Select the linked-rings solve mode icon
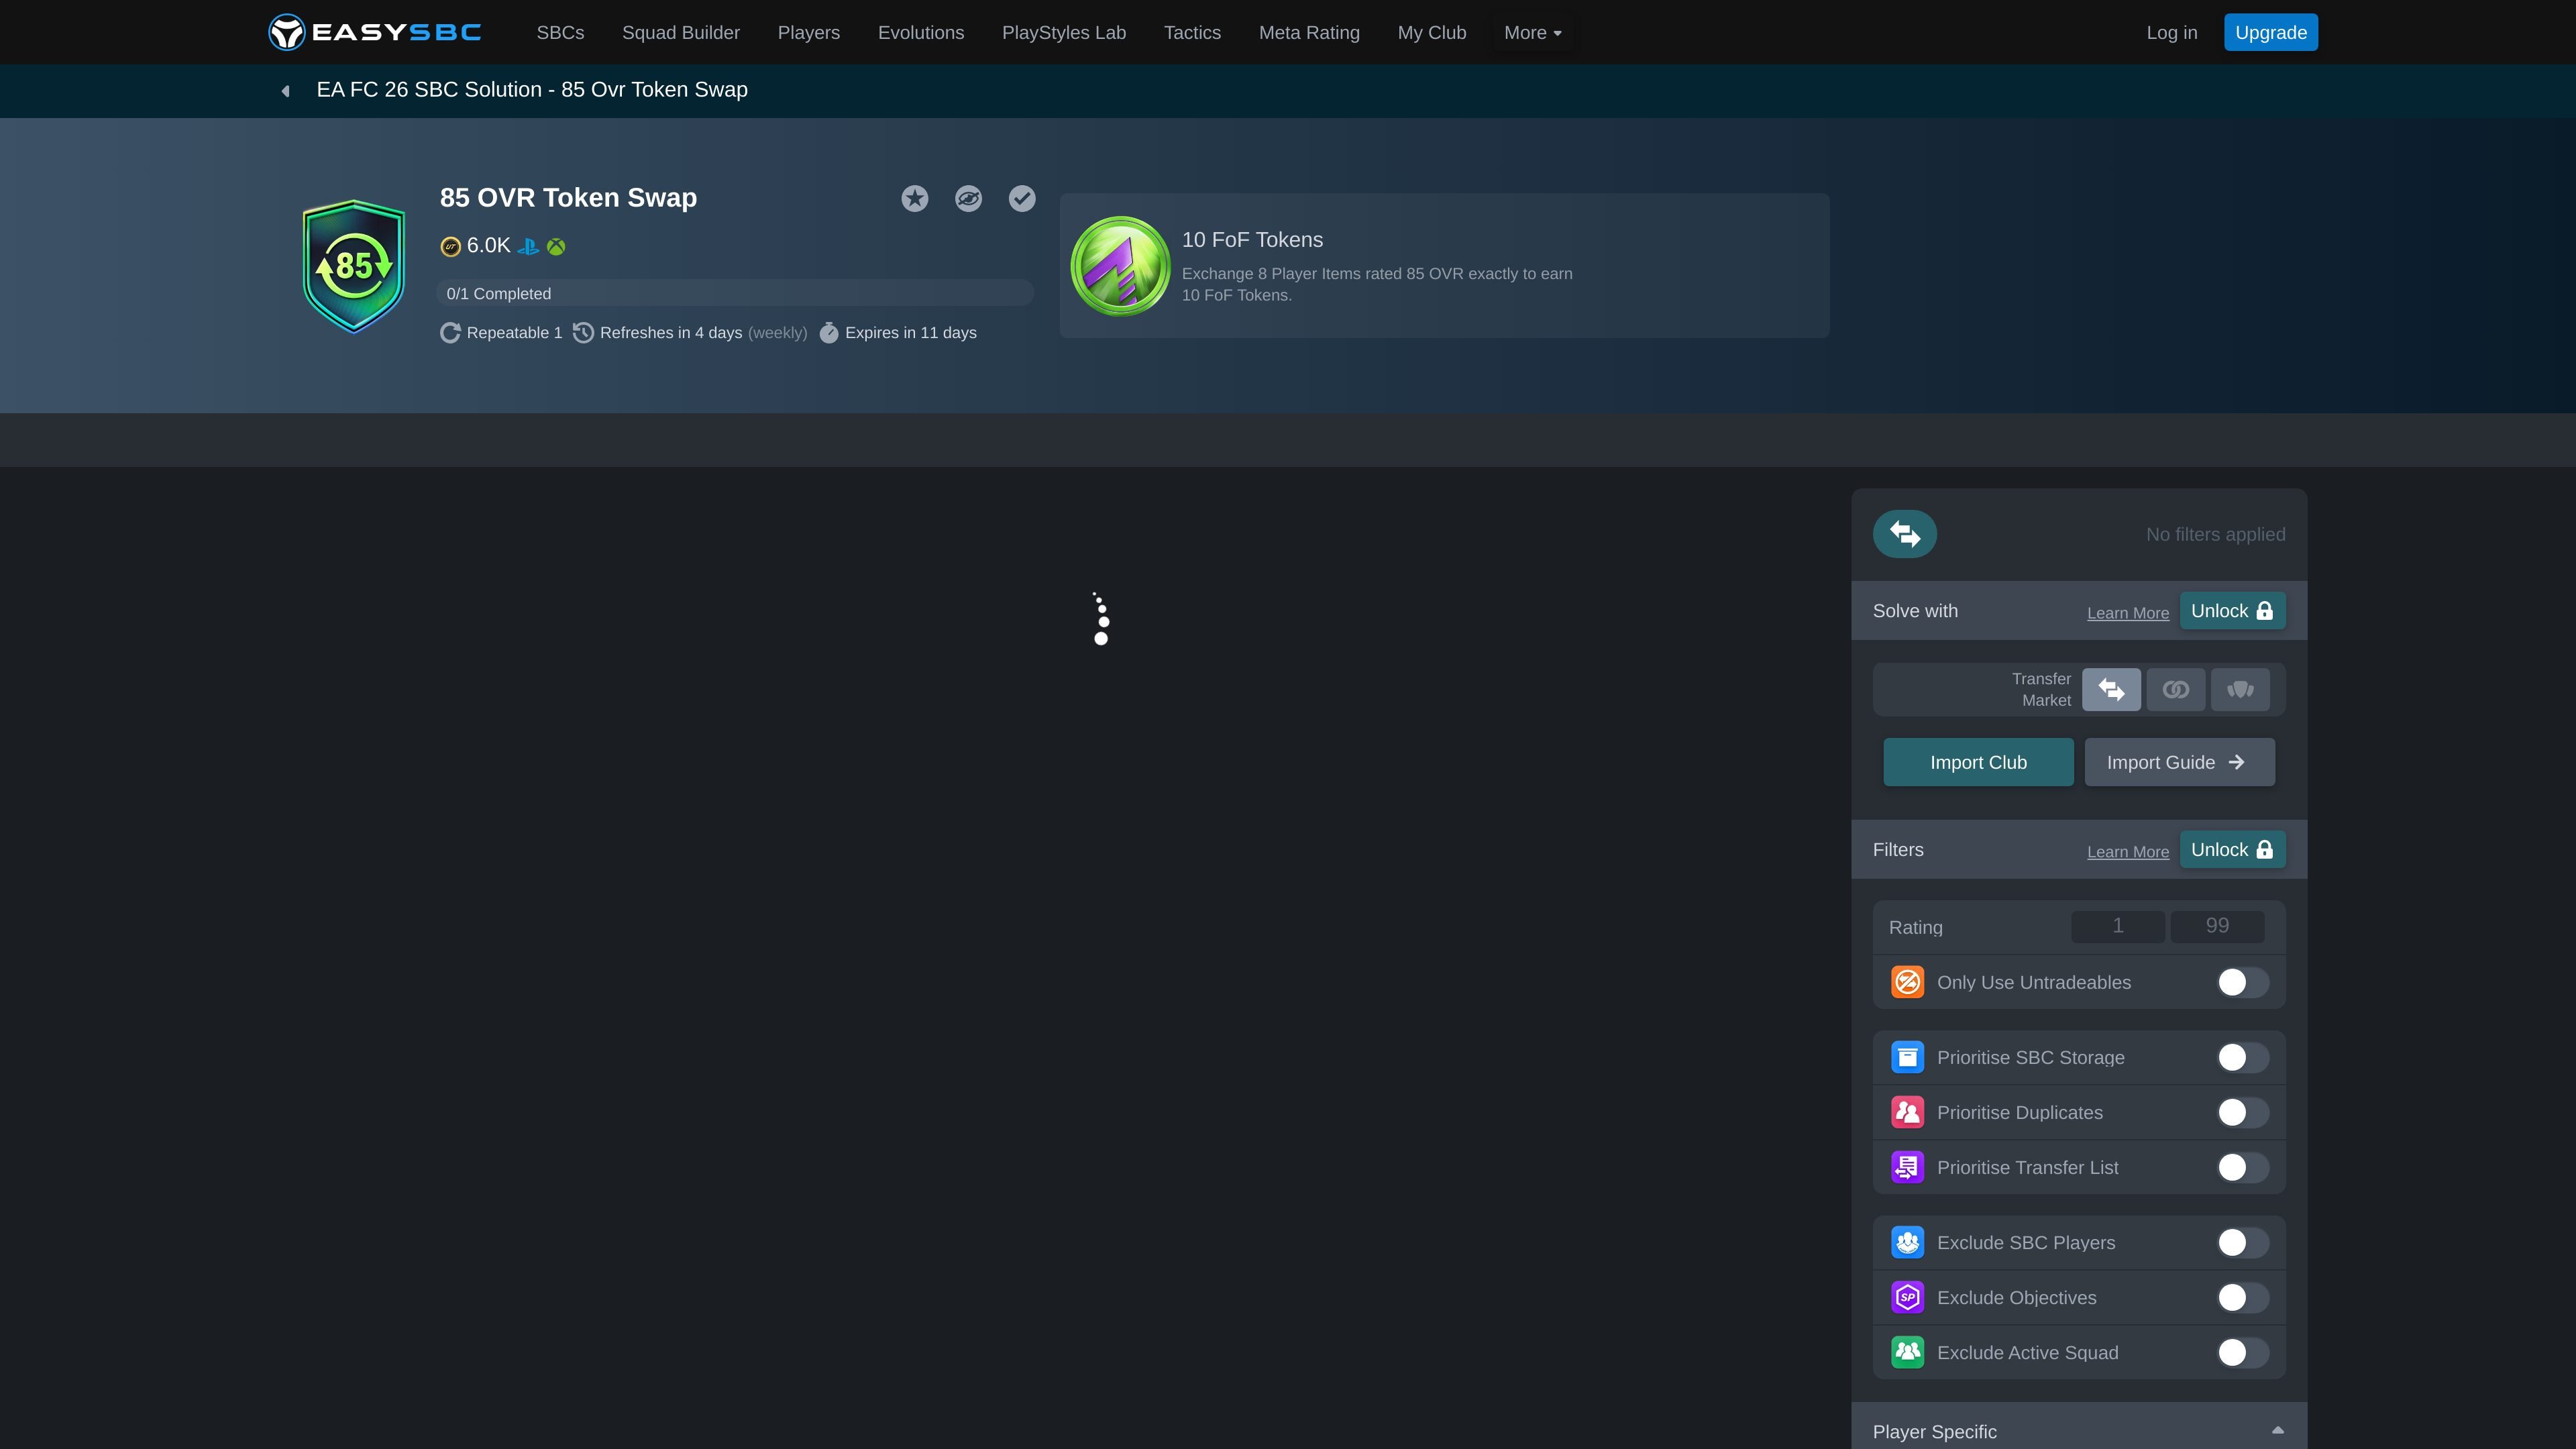This screenshot has height=1449, width=2576. tap(2175, 690)
